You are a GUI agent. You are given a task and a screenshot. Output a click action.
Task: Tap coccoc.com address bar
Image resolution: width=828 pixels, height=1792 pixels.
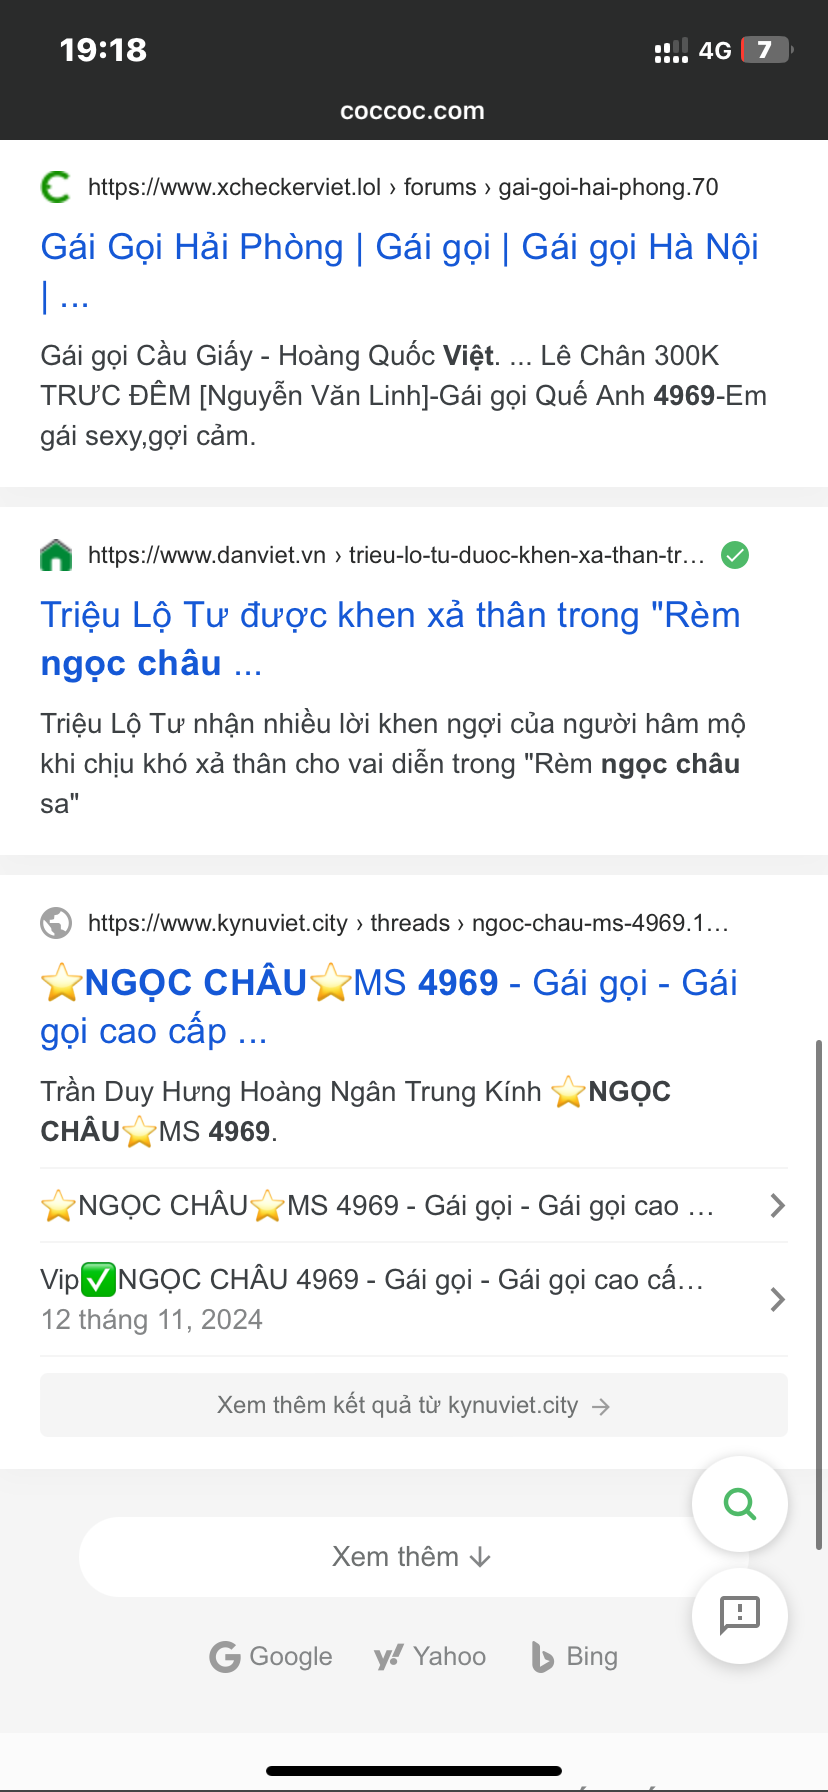point(412,111)
